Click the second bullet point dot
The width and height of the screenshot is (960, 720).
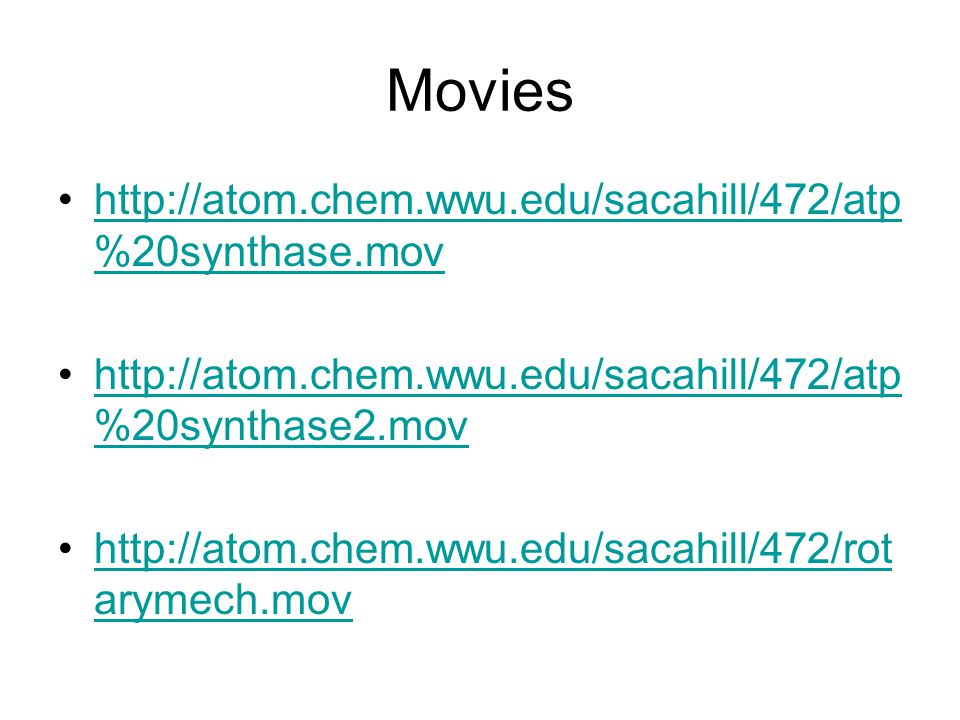tap(66, 373)
